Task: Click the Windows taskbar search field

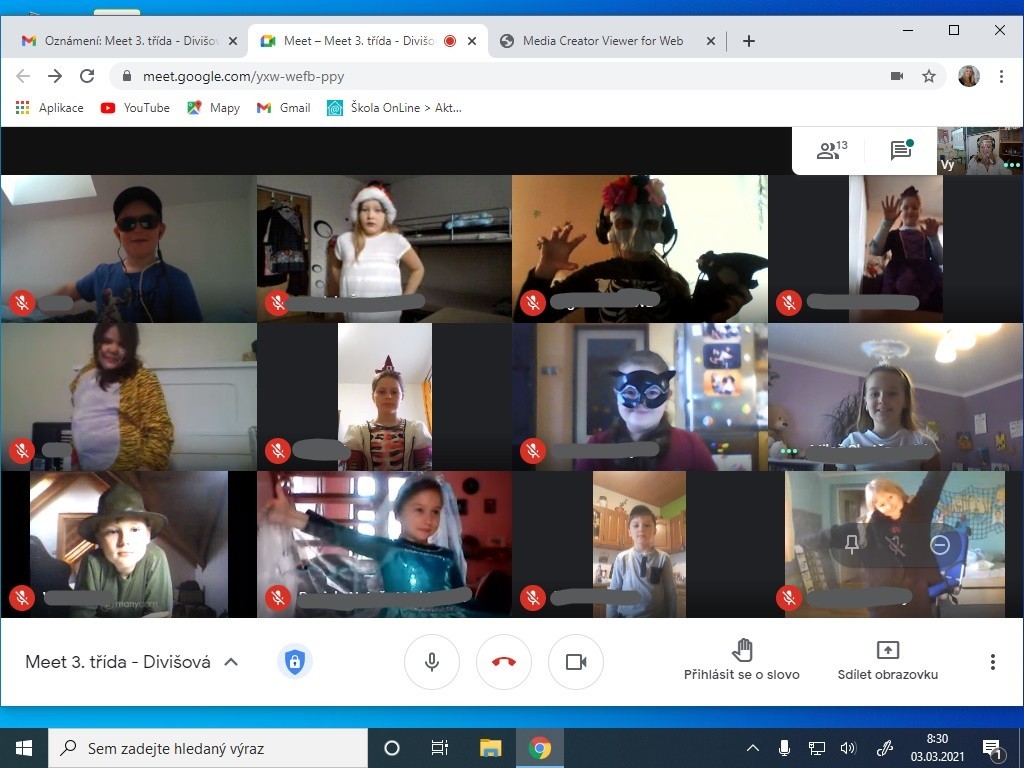Action: click(208, 748)
